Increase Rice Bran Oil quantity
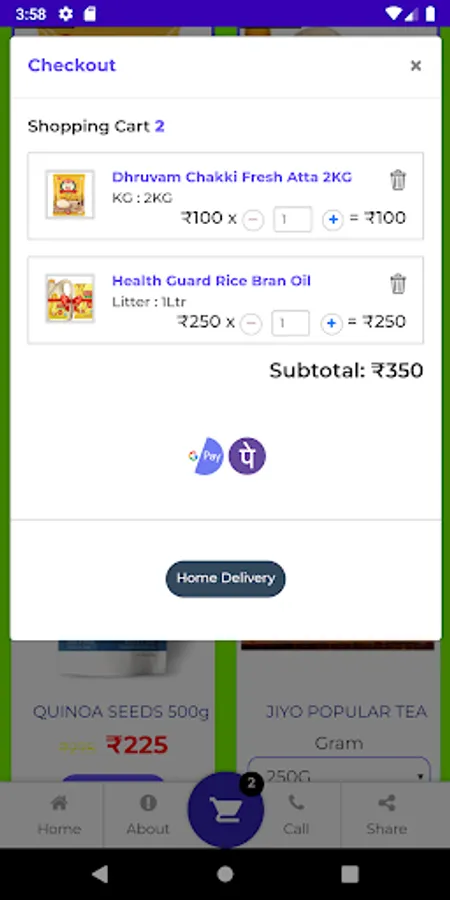This screenshot has height=900, width=450. click(x=331, y=324)
